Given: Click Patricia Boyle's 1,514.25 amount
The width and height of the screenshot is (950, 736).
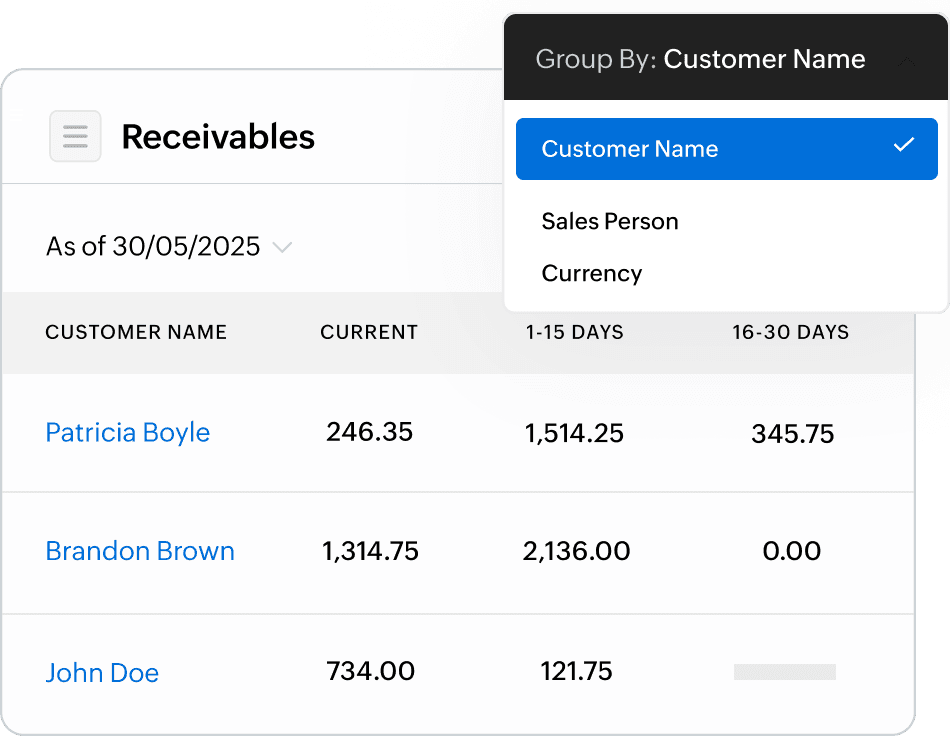Looking at the screenshot, I should pos(574,433).
